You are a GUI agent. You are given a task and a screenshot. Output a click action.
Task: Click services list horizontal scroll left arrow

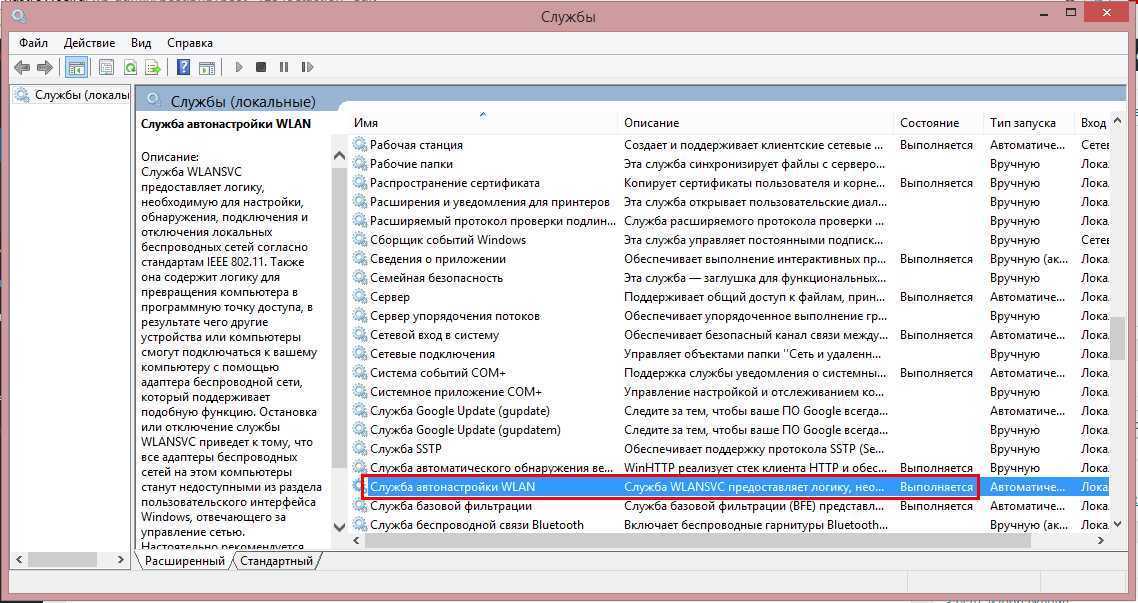[356, 541]
